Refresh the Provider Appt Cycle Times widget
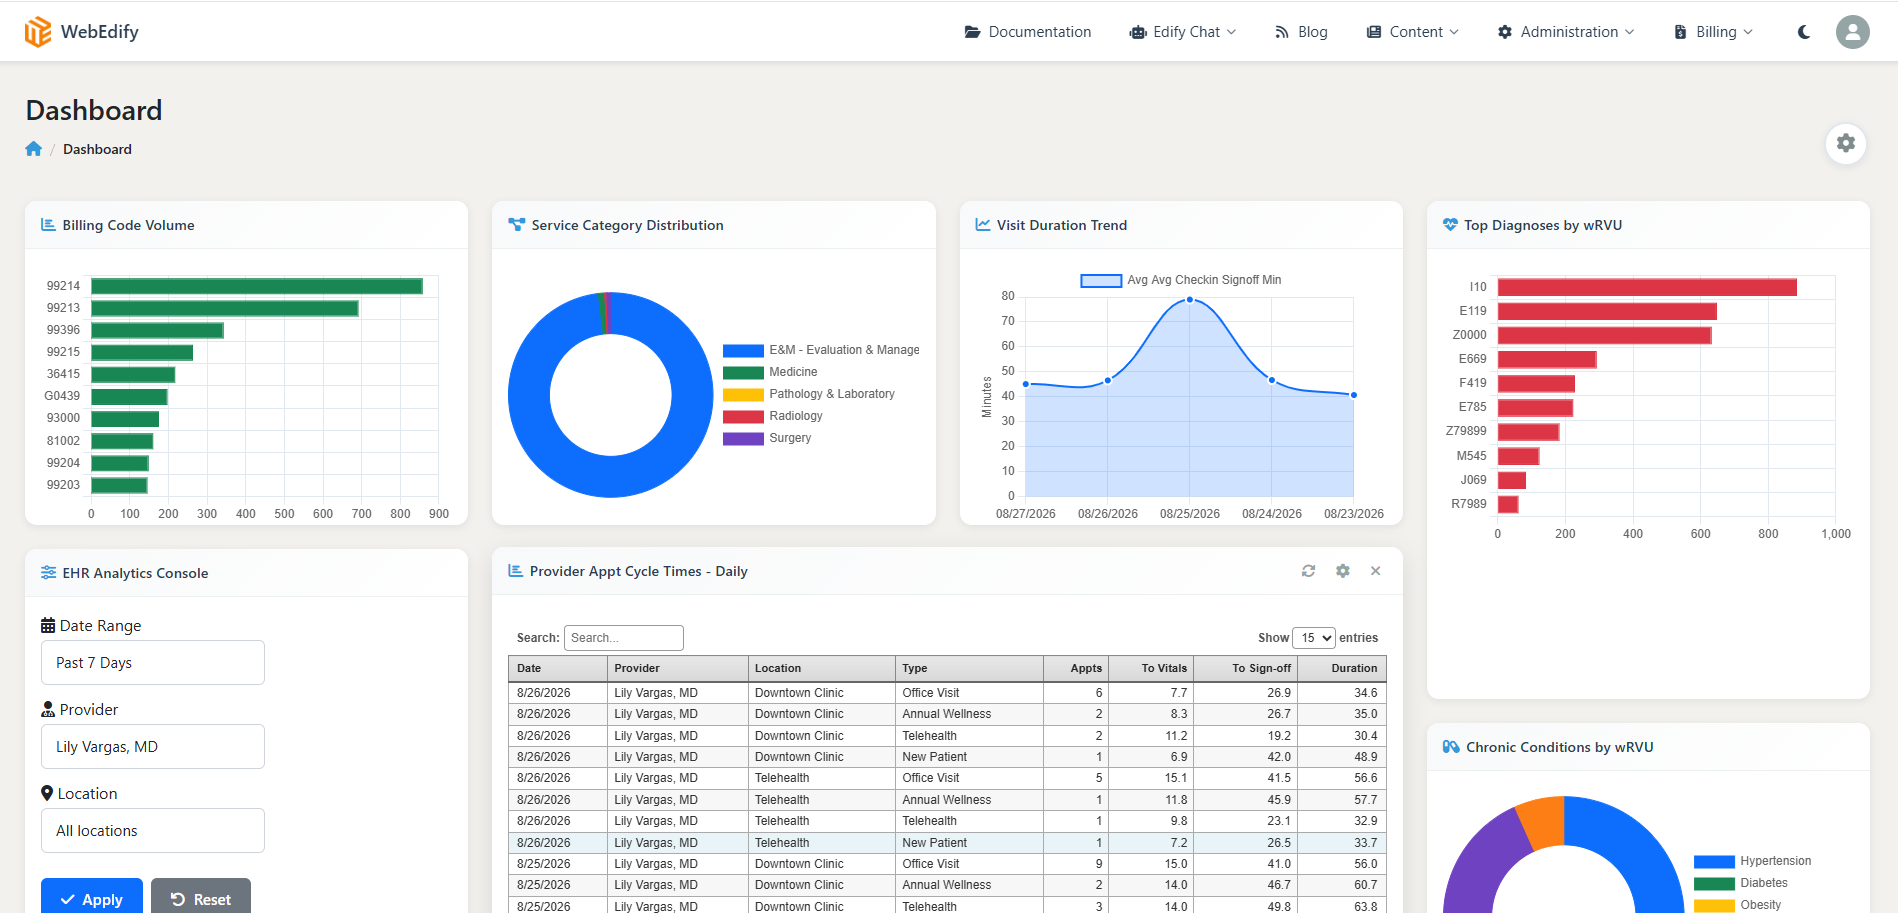Screen dimensions: 1898x913 pos(1308,571)
